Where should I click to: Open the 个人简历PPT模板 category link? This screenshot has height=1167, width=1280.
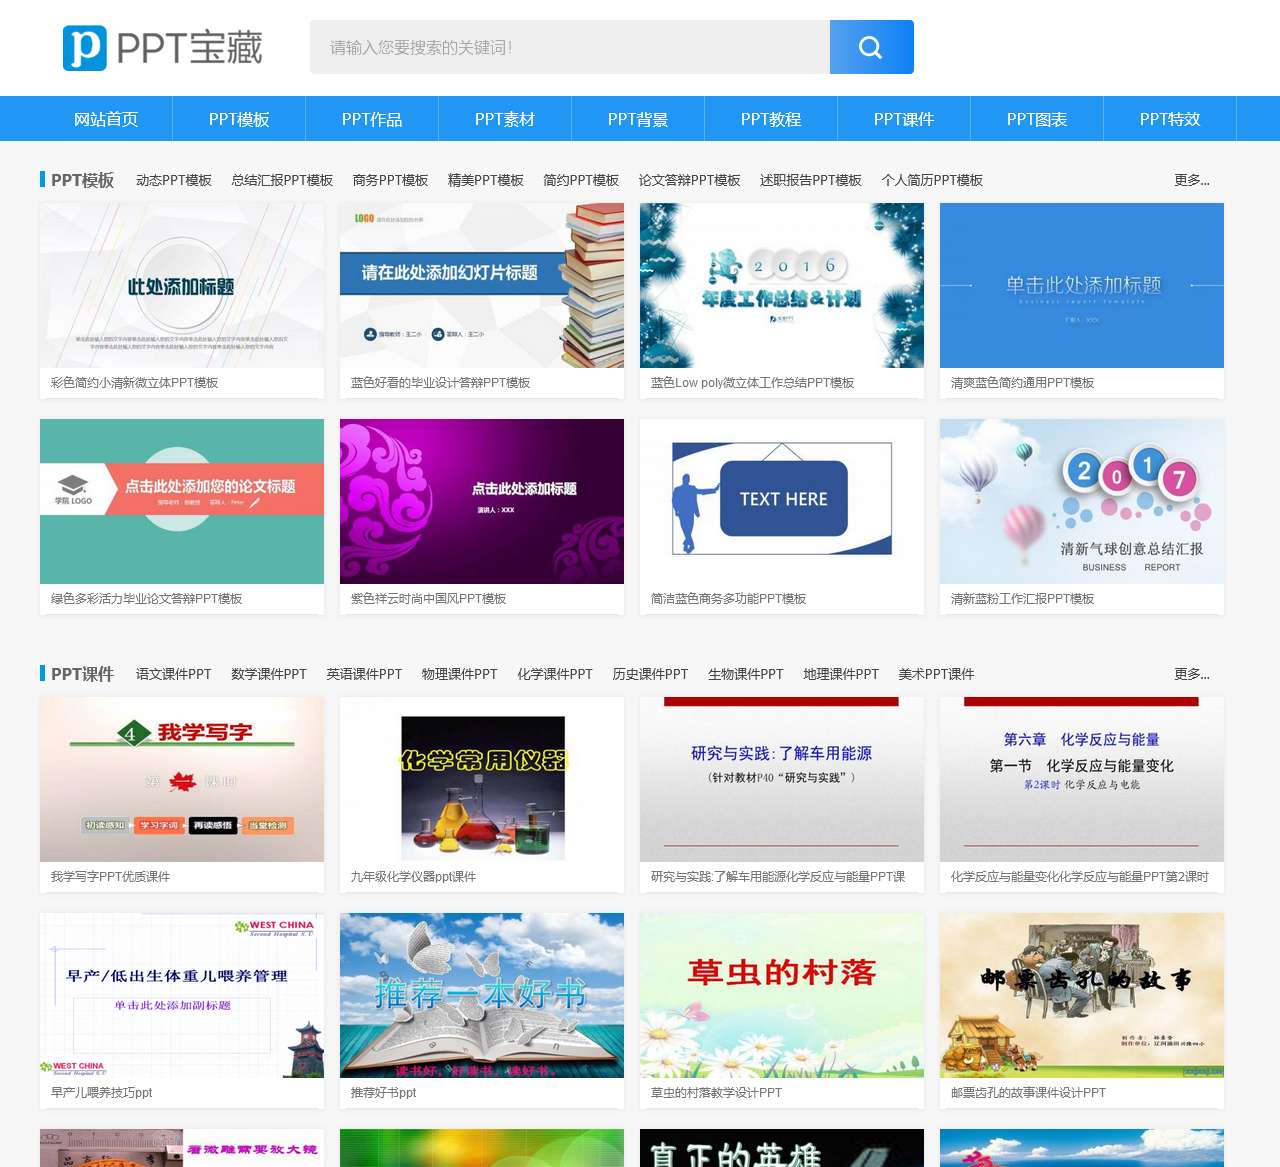point(932,180)
